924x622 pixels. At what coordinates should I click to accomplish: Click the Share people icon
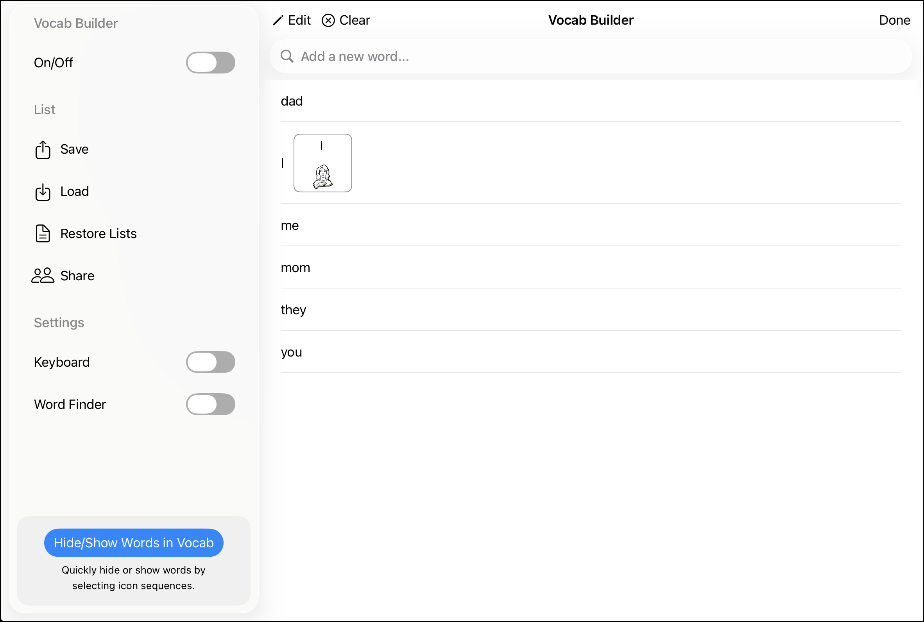(43, 276)
